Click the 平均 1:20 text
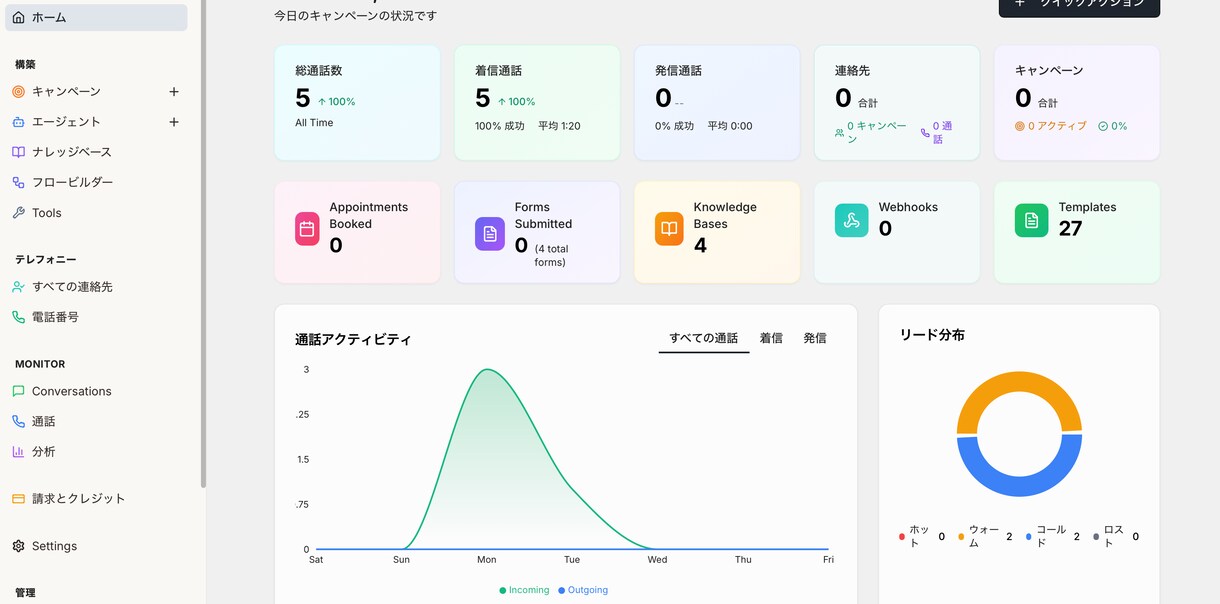 (559, 126)
